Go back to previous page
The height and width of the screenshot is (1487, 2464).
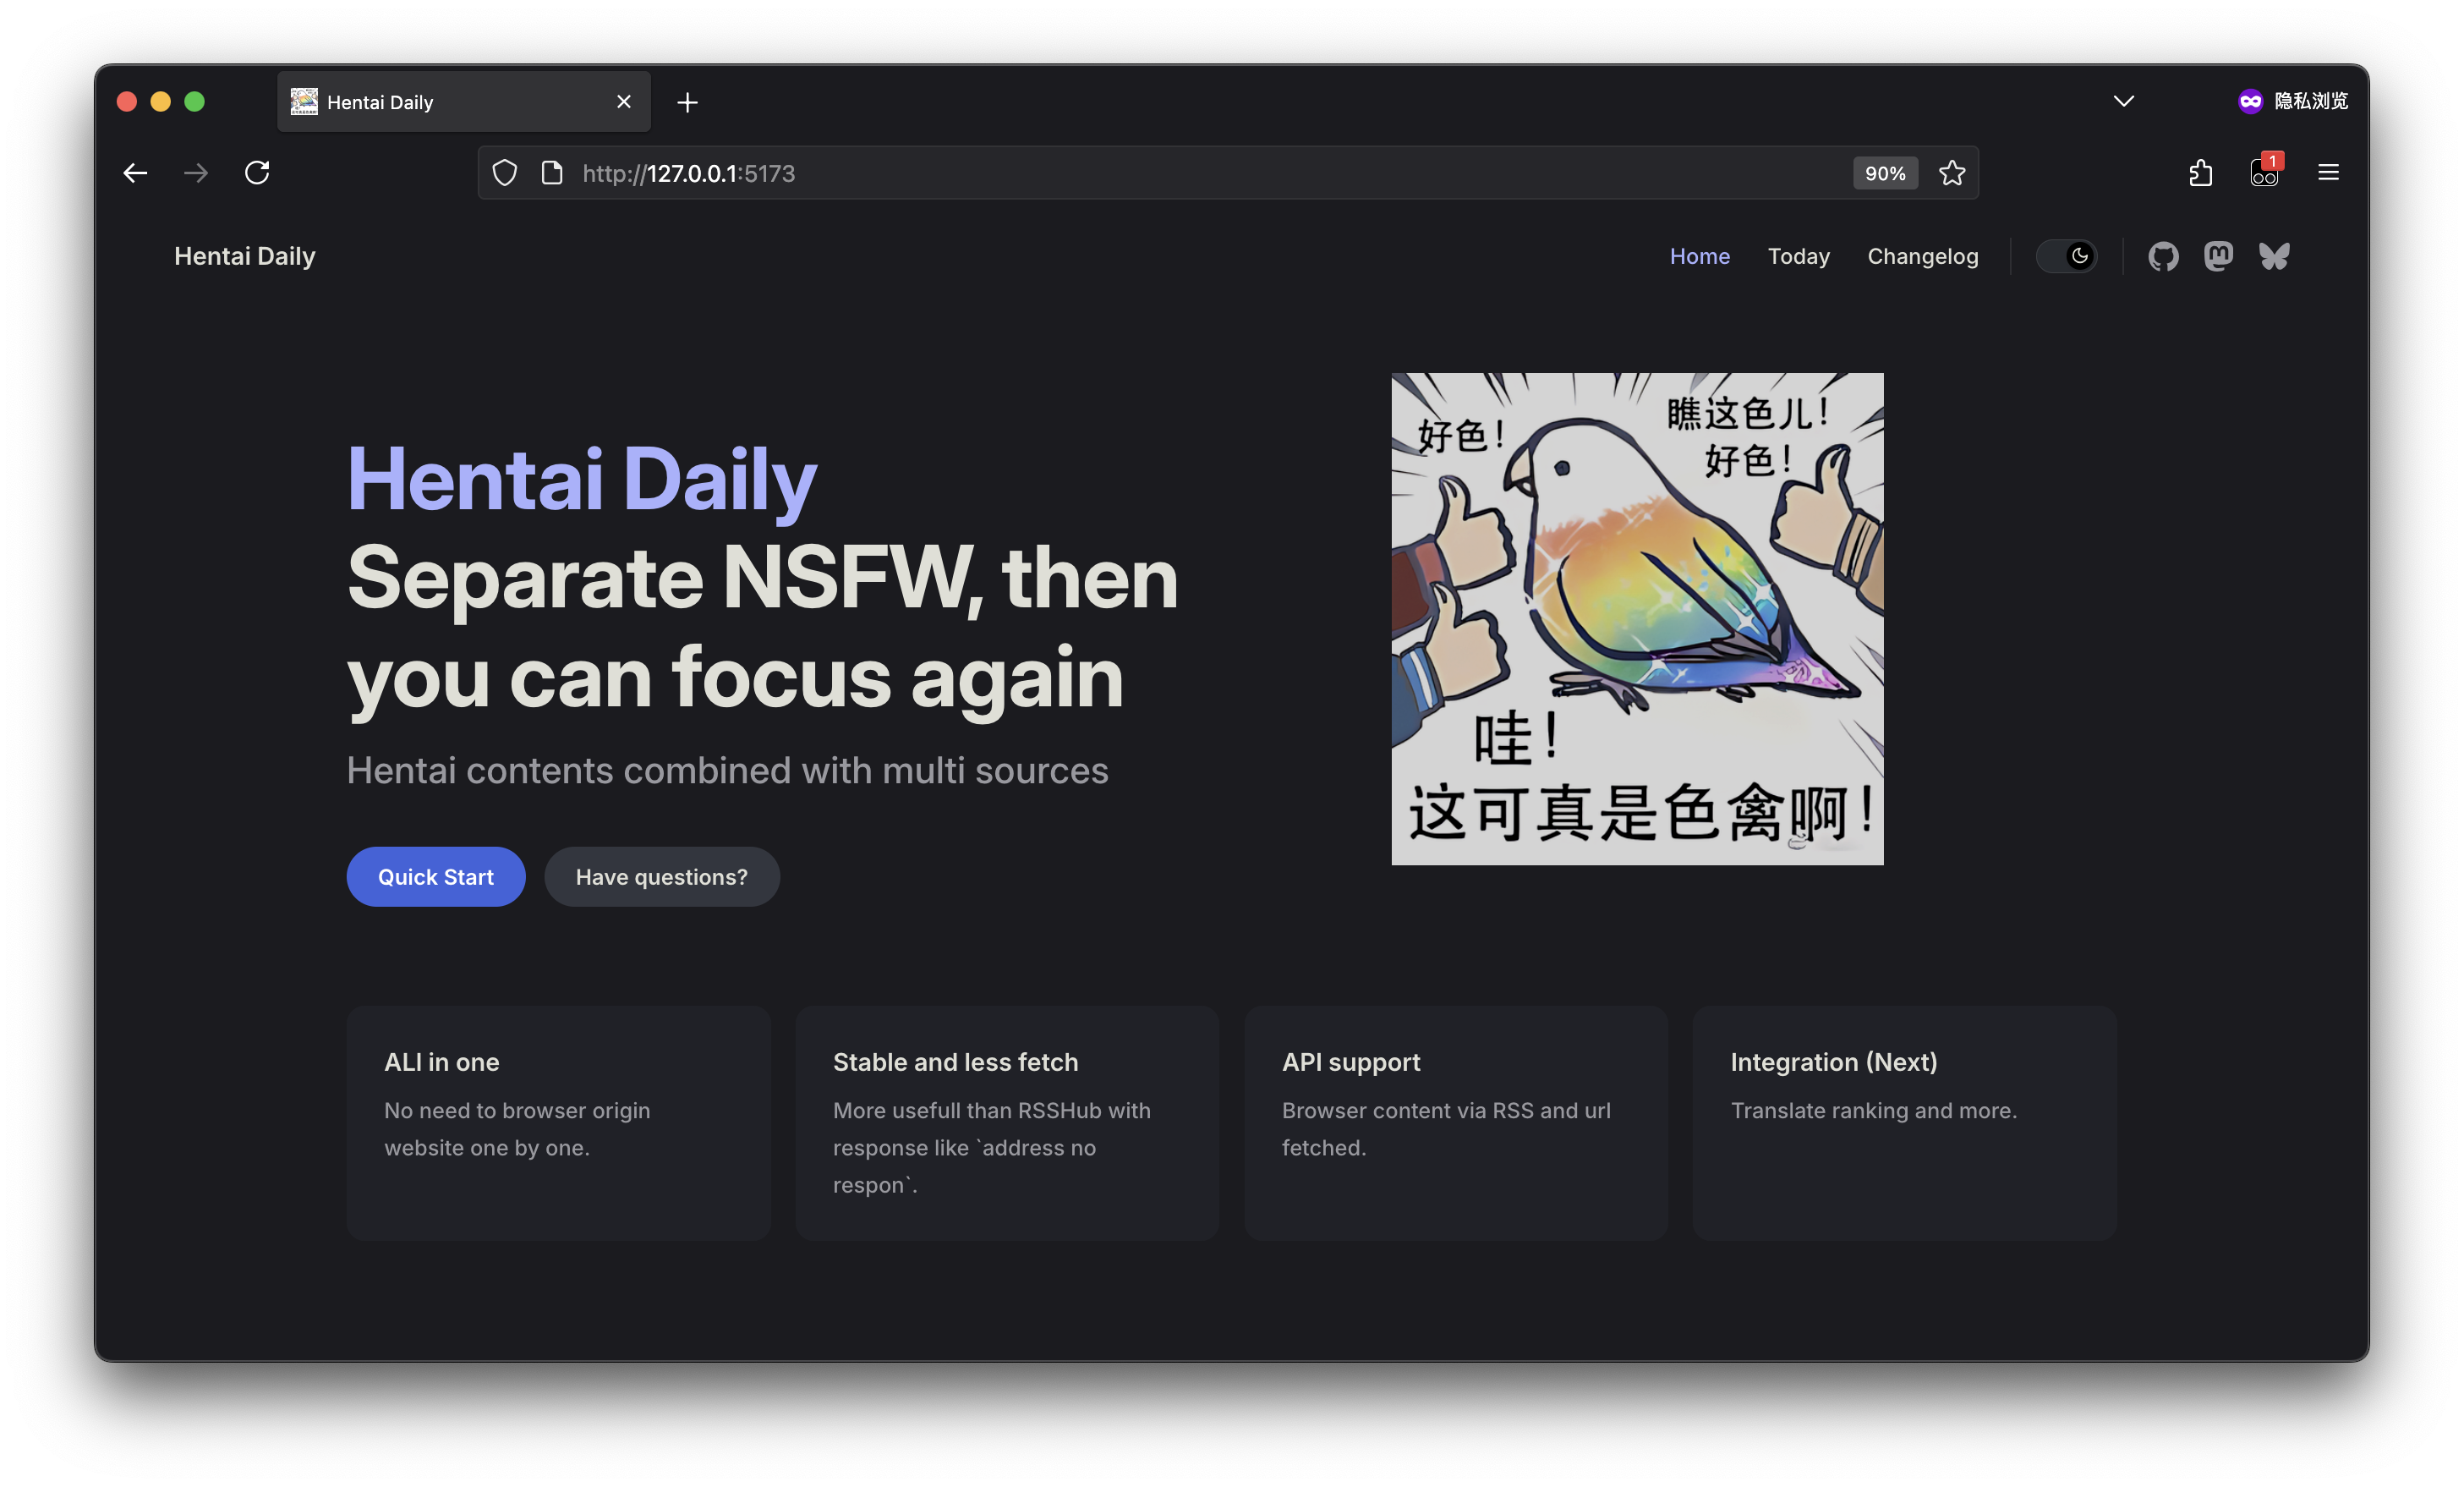pyautogui.click(x=135, y=173)
